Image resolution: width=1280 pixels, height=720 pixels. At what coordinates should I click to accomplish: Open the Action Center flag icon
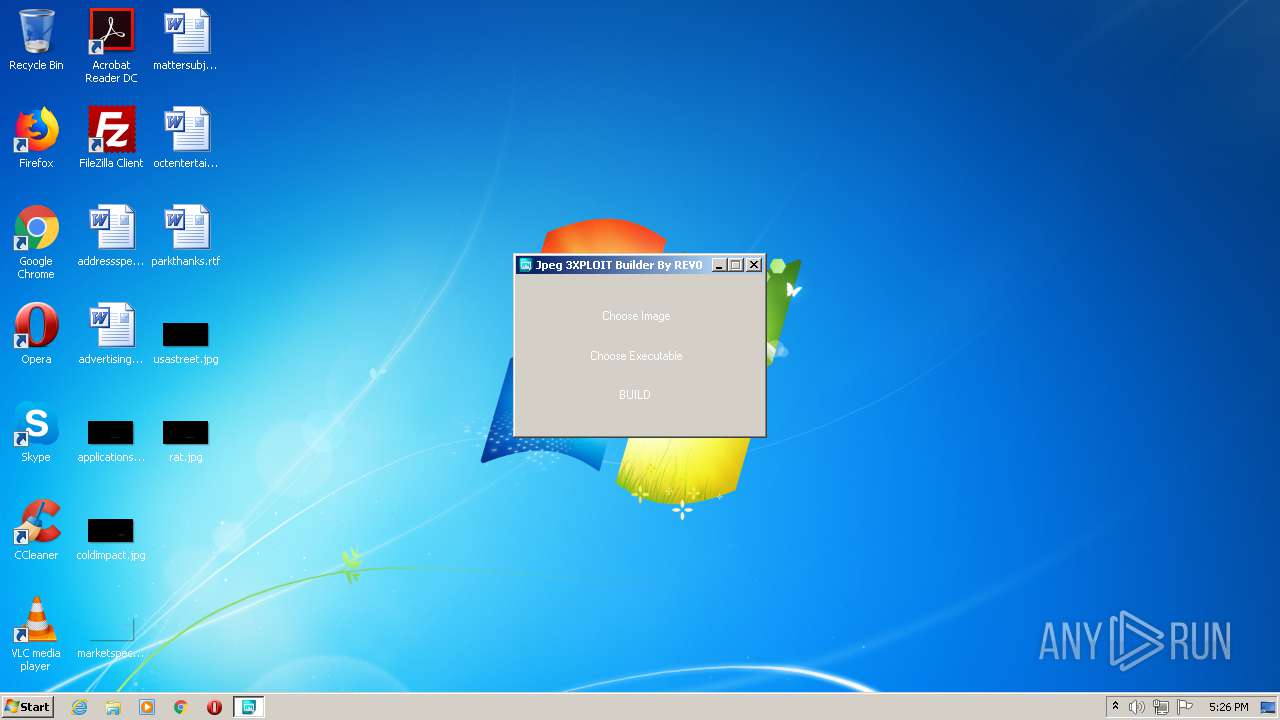coord(1185,707)
